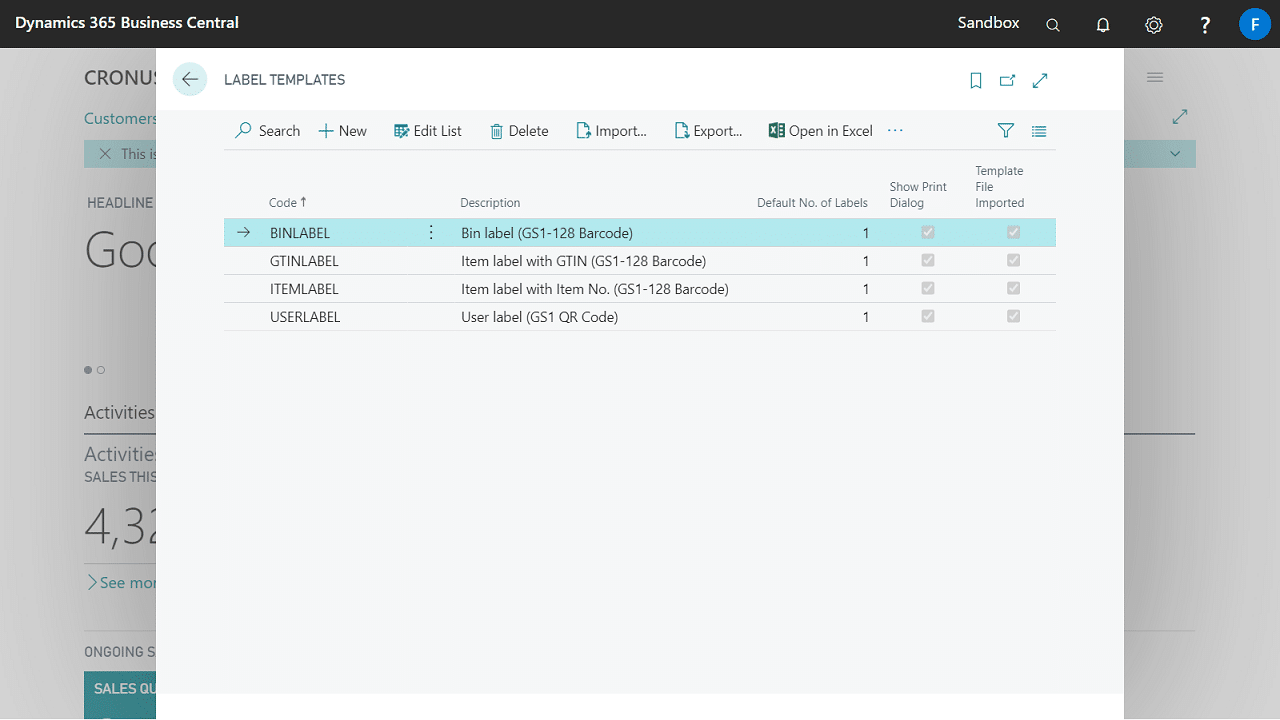Open the row options menu for BINLABEL

[431, 233]
